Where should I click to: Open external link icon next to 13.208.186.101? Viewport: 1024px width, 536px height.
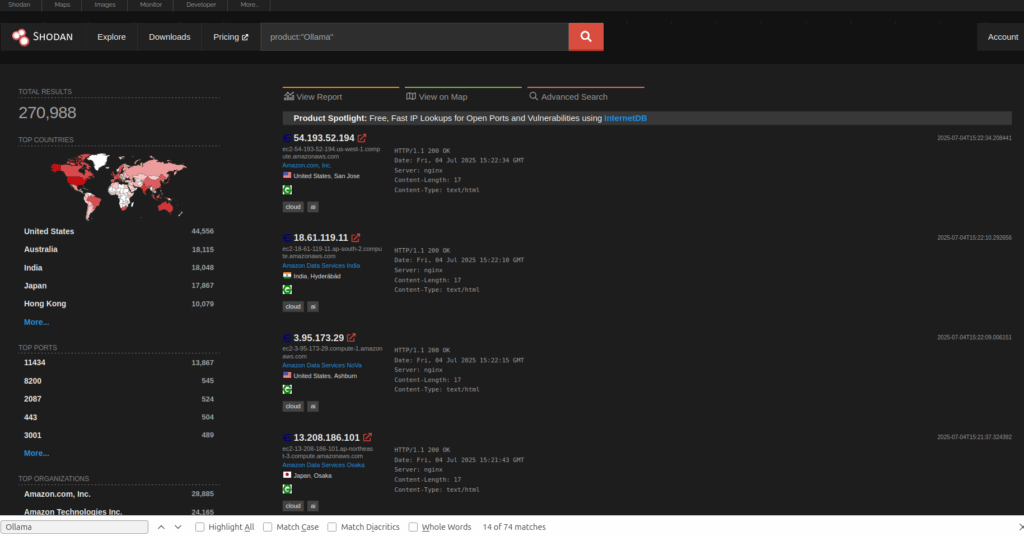click(368, 437)
